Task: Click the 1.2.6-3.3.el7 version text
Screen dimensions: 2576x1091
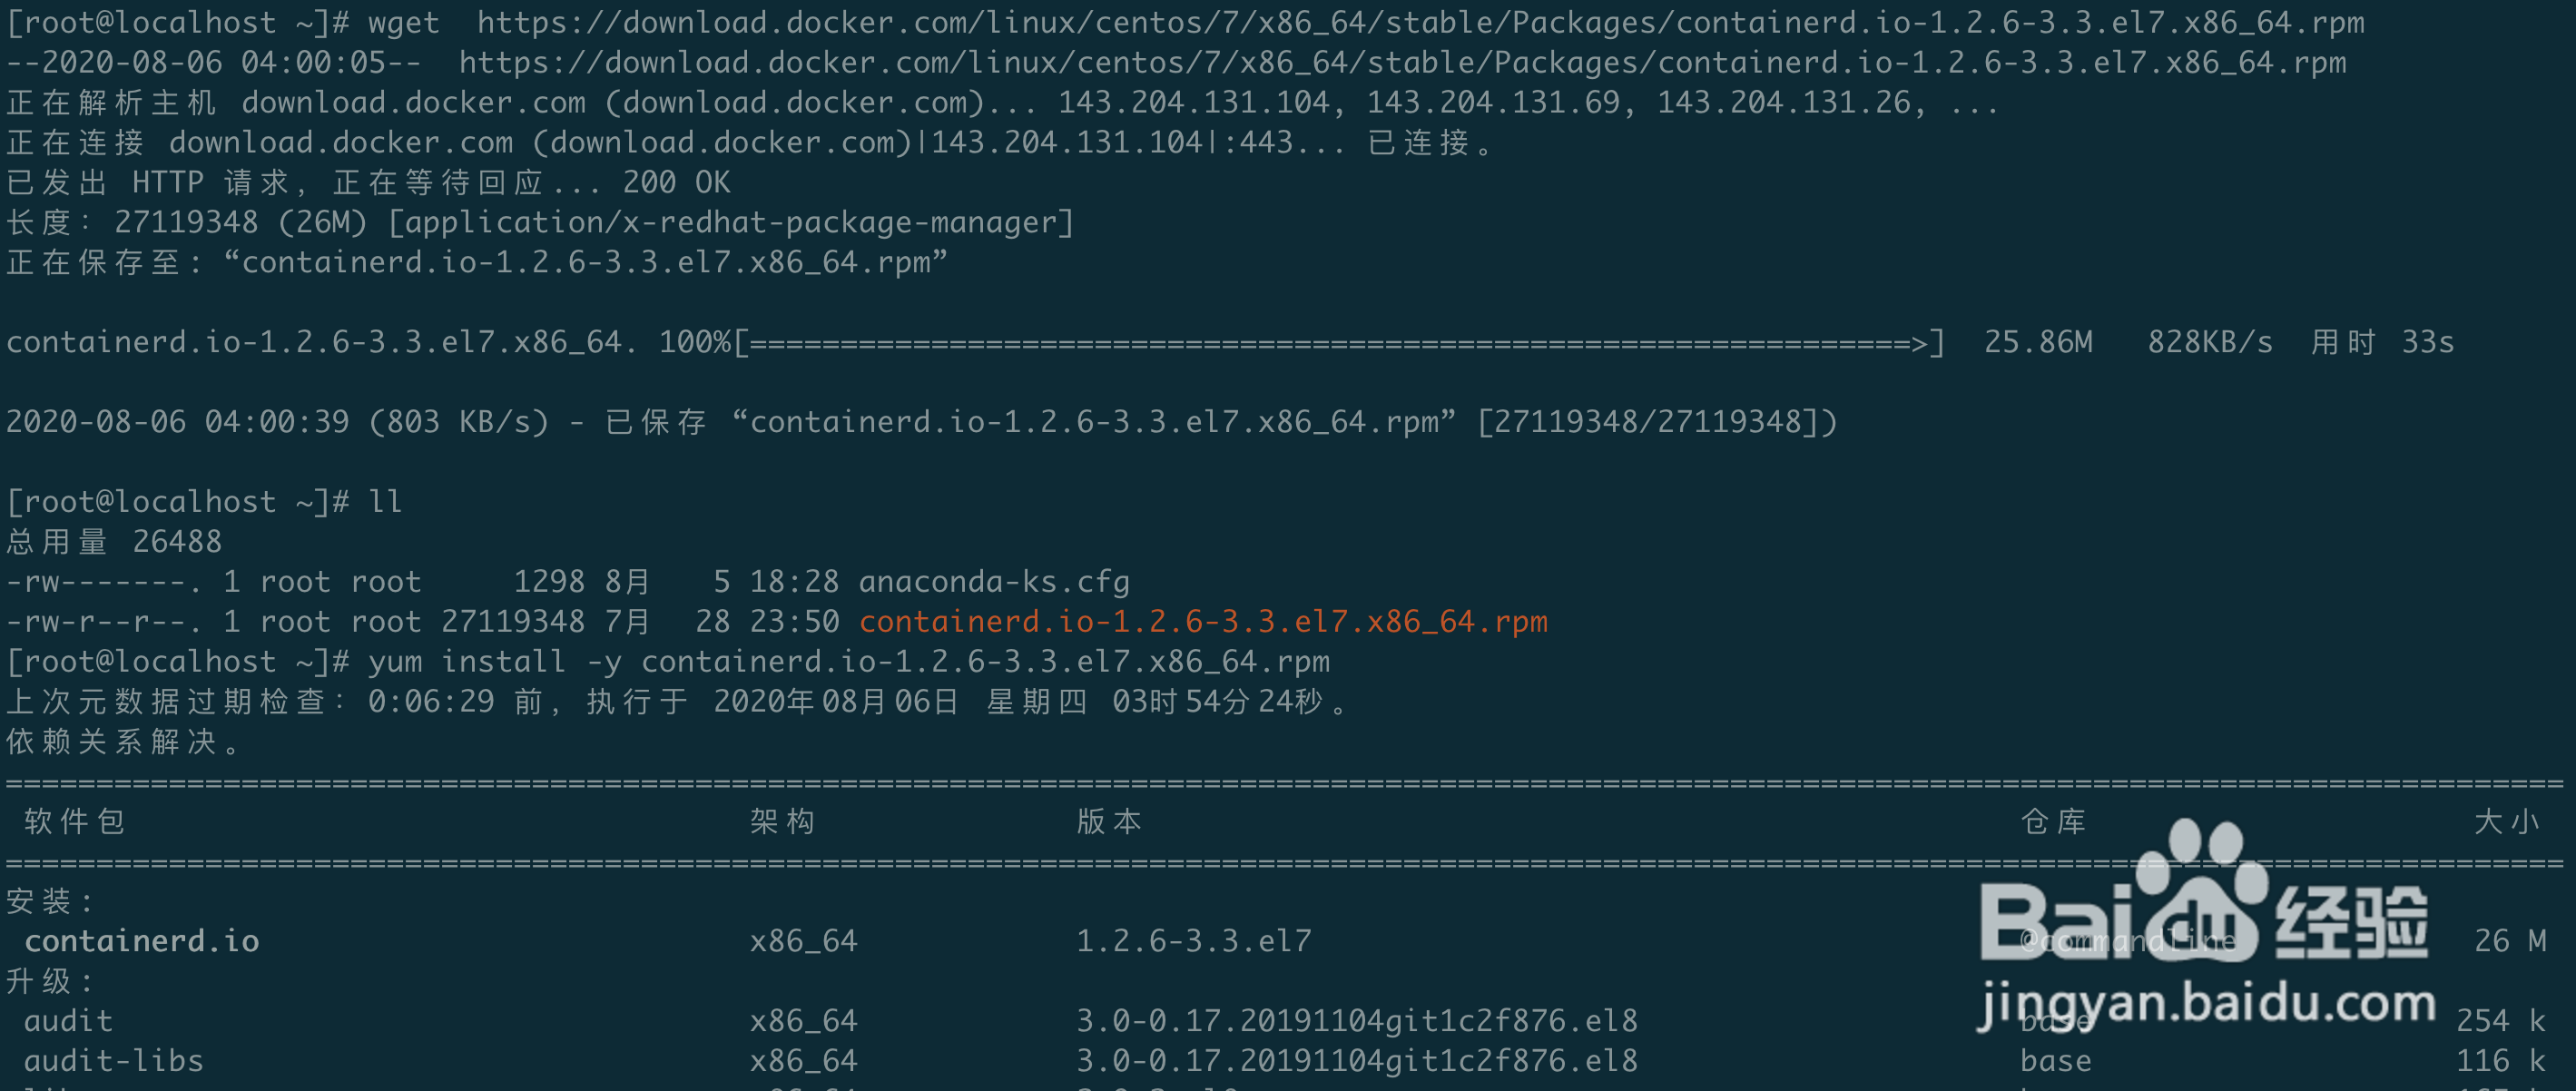Action: (x=1193, y=940)
